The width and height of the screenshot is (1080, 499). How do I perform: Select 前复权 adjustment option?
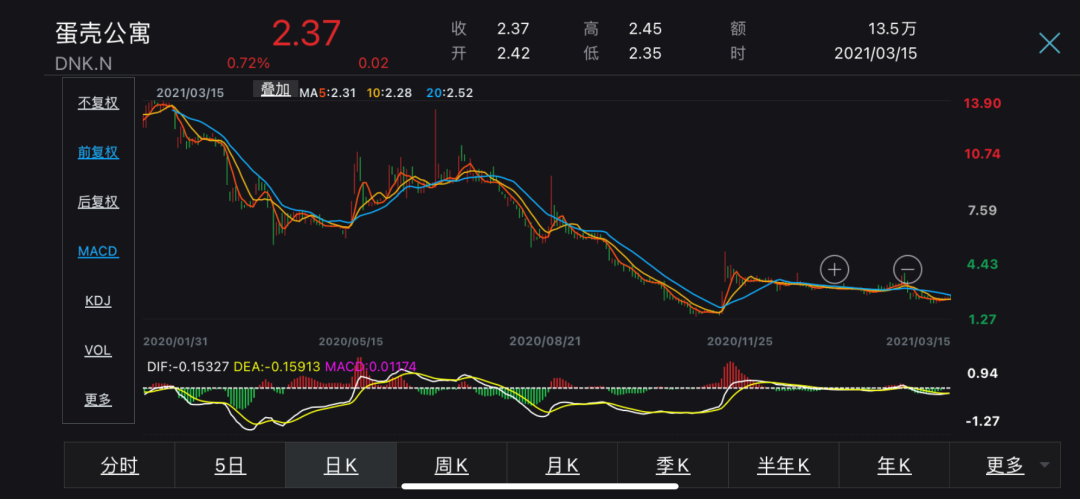tap(98, 153)
